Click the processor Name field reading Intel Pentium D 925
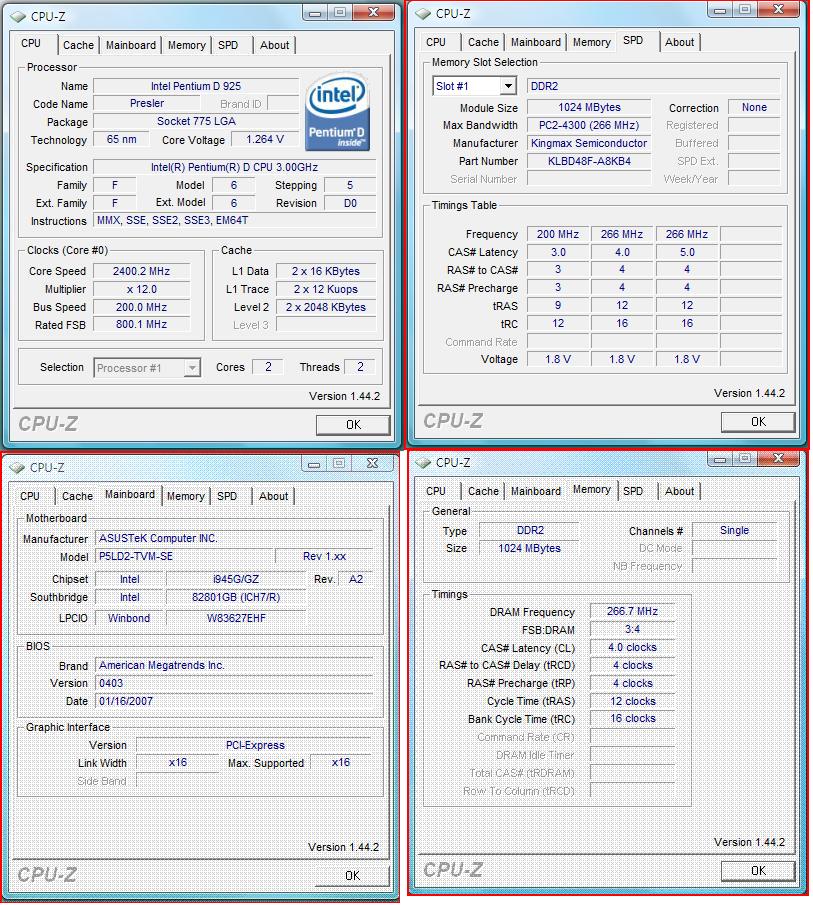 (196, 86)
